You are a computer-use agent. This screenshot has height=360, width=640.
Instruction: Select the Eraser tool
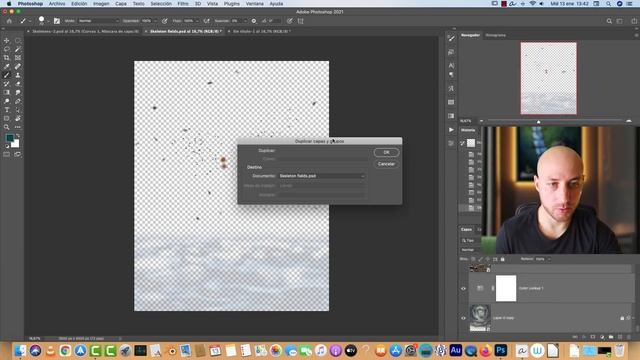[18, 84]
